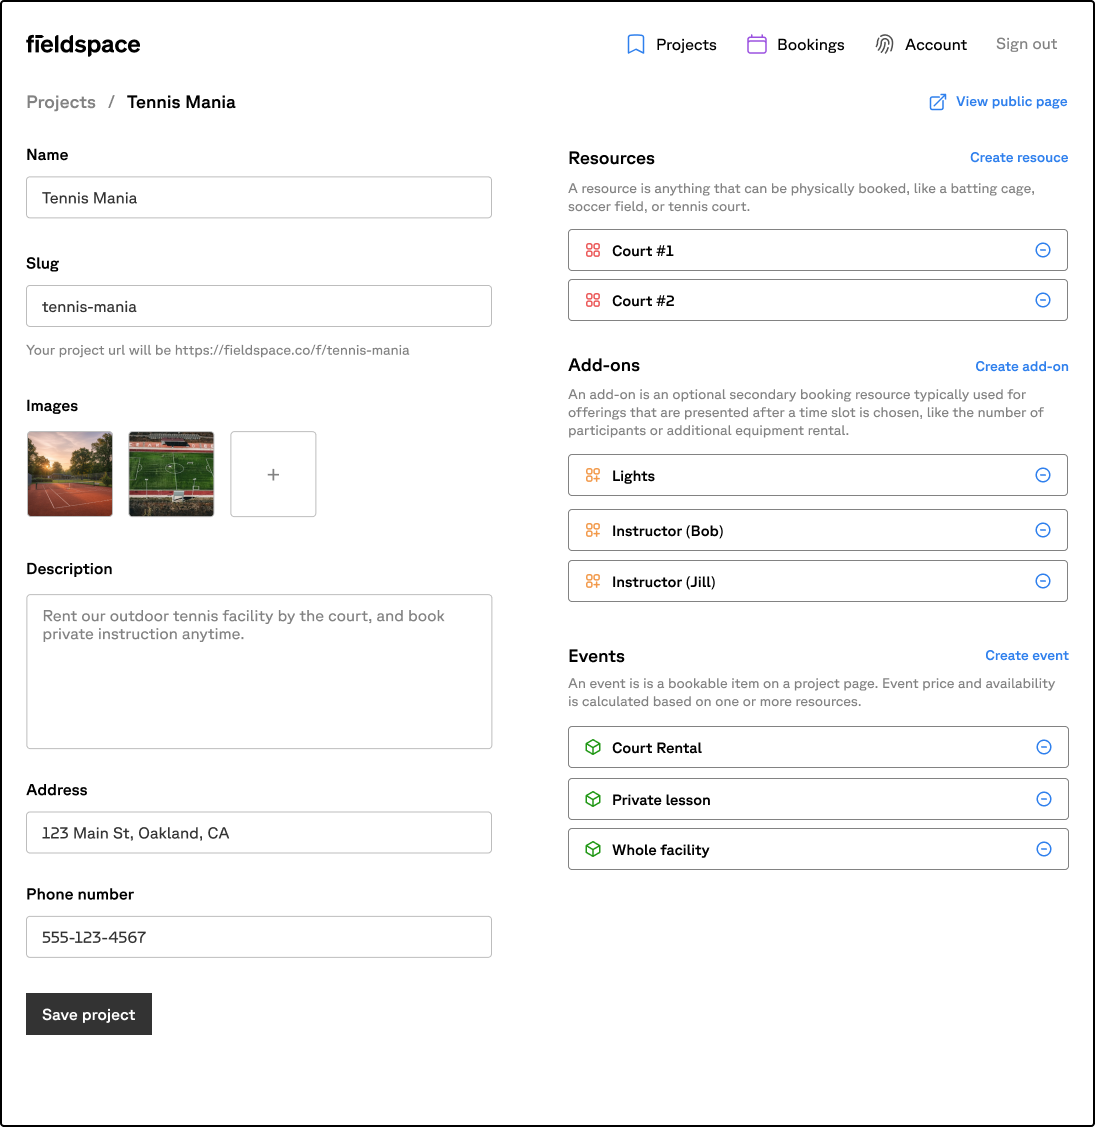Image resolution: width=1095 pixels, height=1127 pixels.
Task: Click the red grid icon of Court #1
Action: coord(592,250)
